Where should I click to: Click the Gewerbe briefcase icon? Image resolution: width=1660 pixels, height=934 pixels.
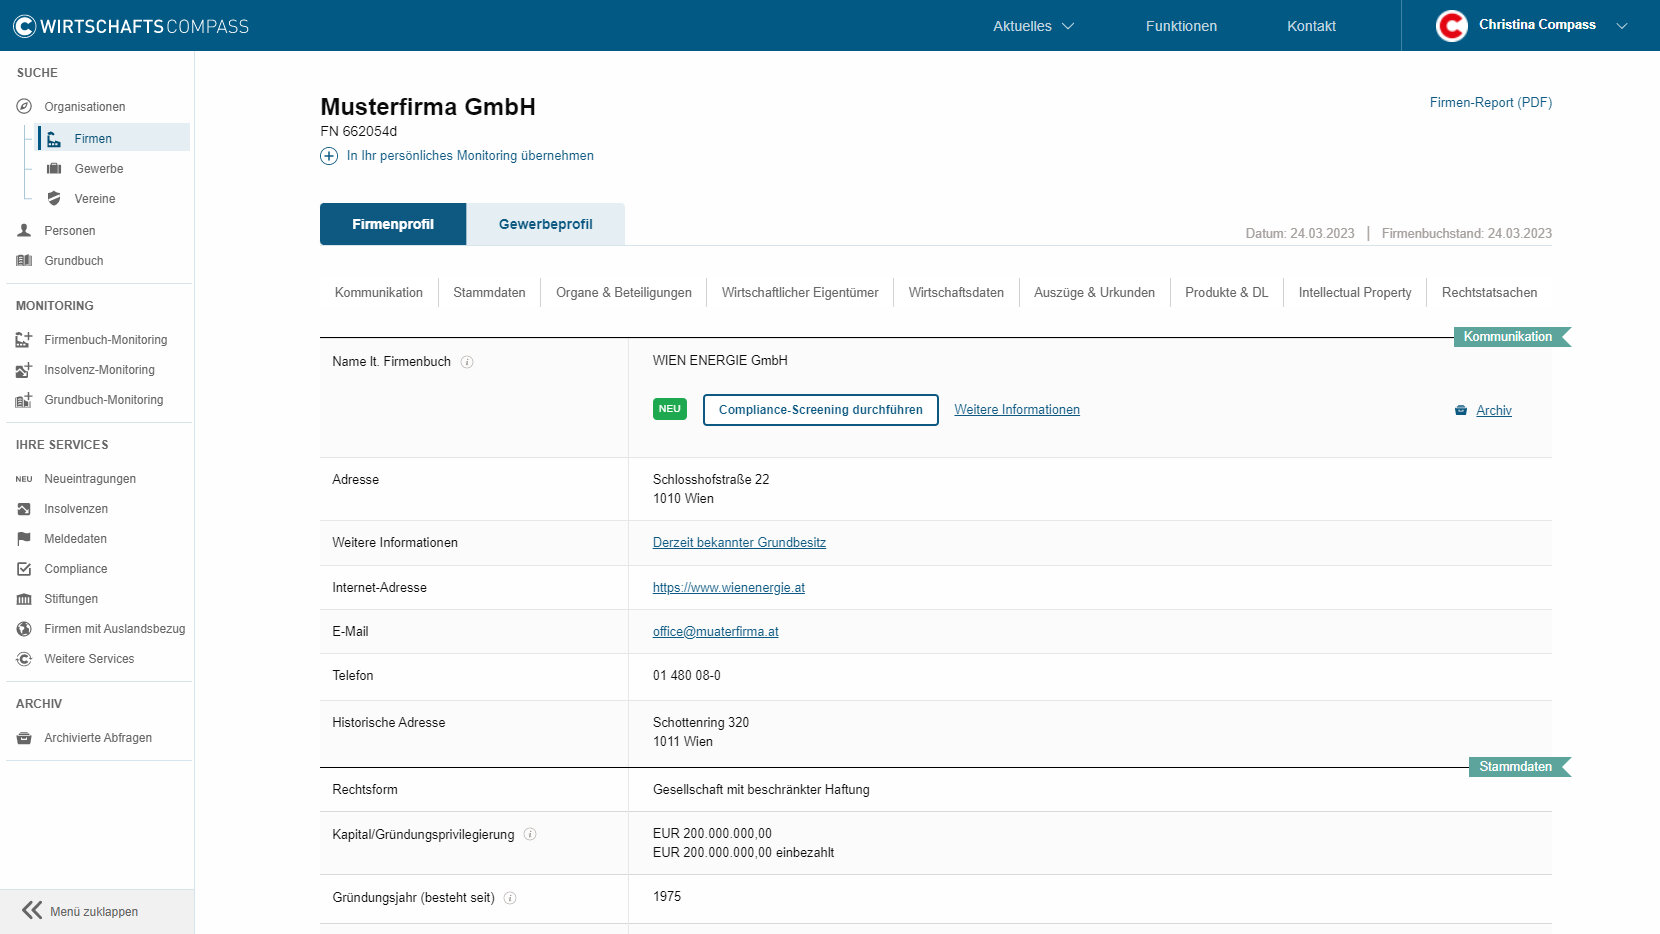click(54, 168)
